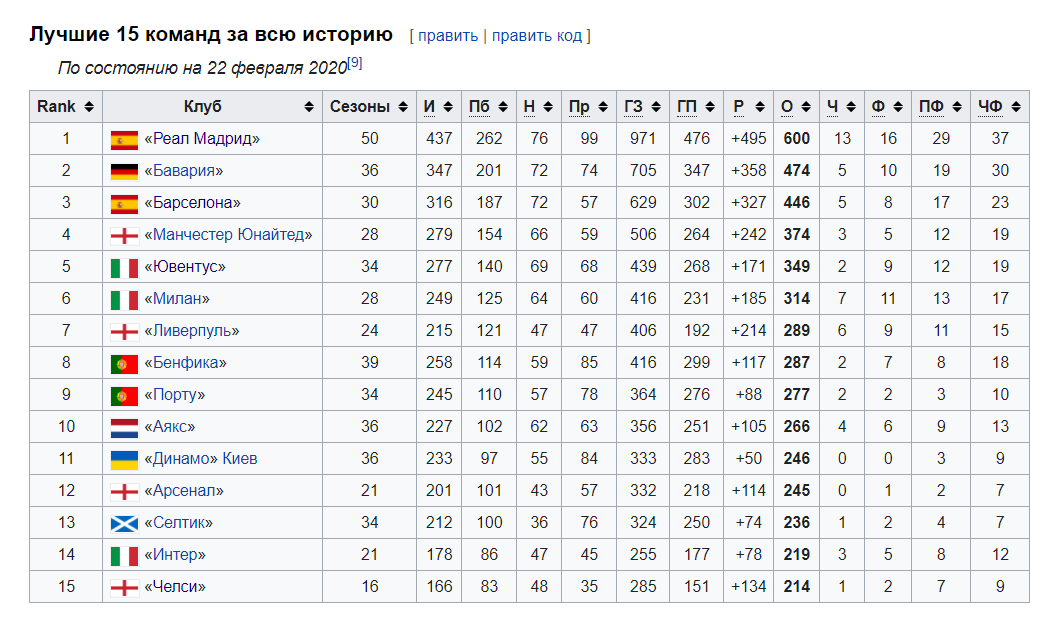1056x627 pixels.
Task: Sort the table by Сезоны column
Action: pos(369,107)
